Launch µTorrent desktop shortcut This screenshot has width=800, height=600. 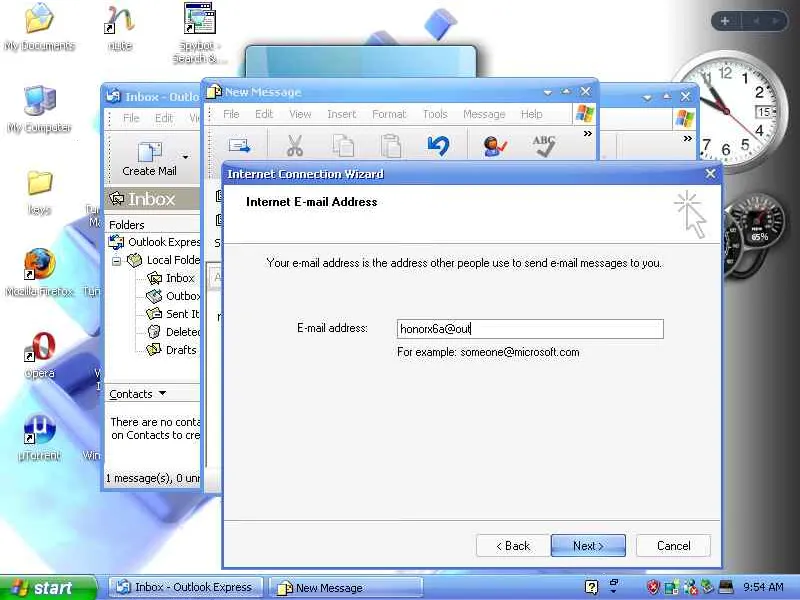(39, 437)
